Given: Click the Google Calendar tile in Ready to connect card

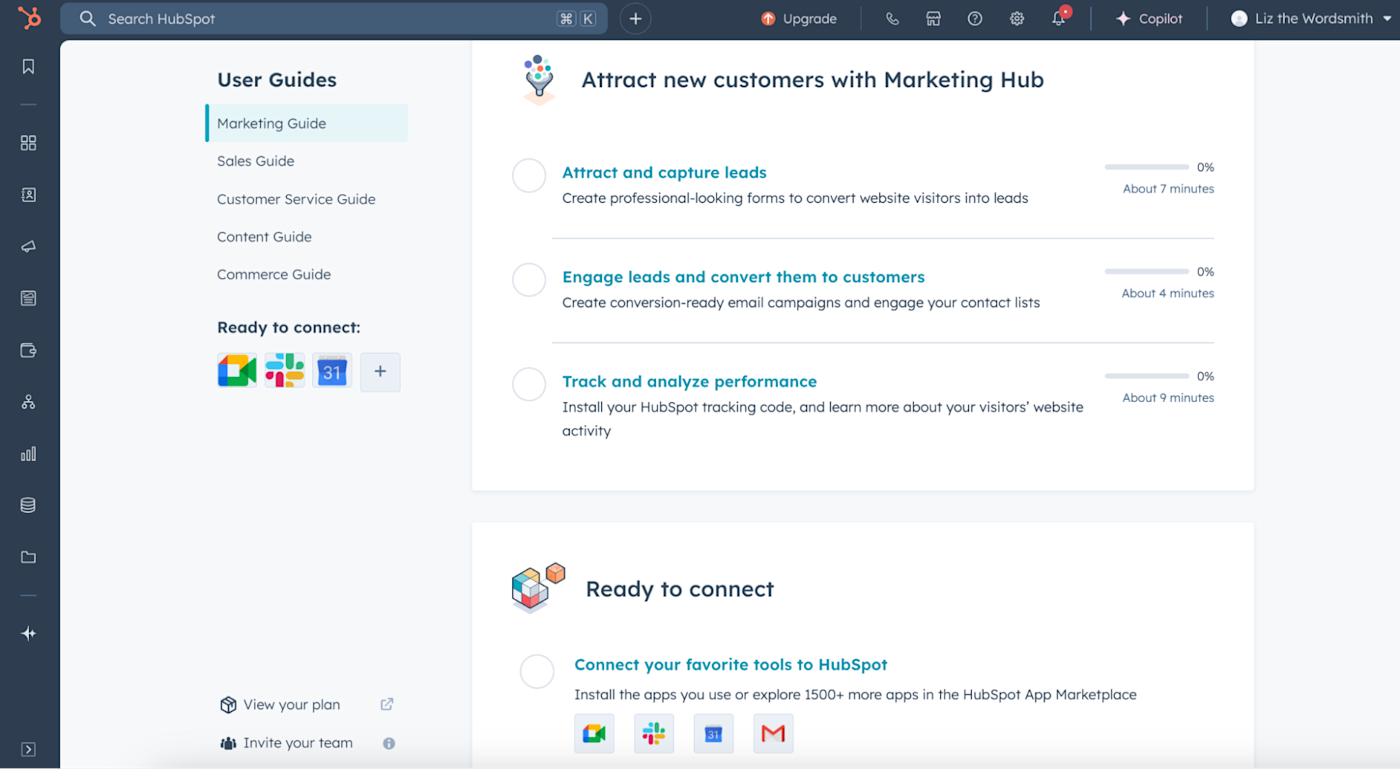Looking at the screenshot, I should click(713, 733).
